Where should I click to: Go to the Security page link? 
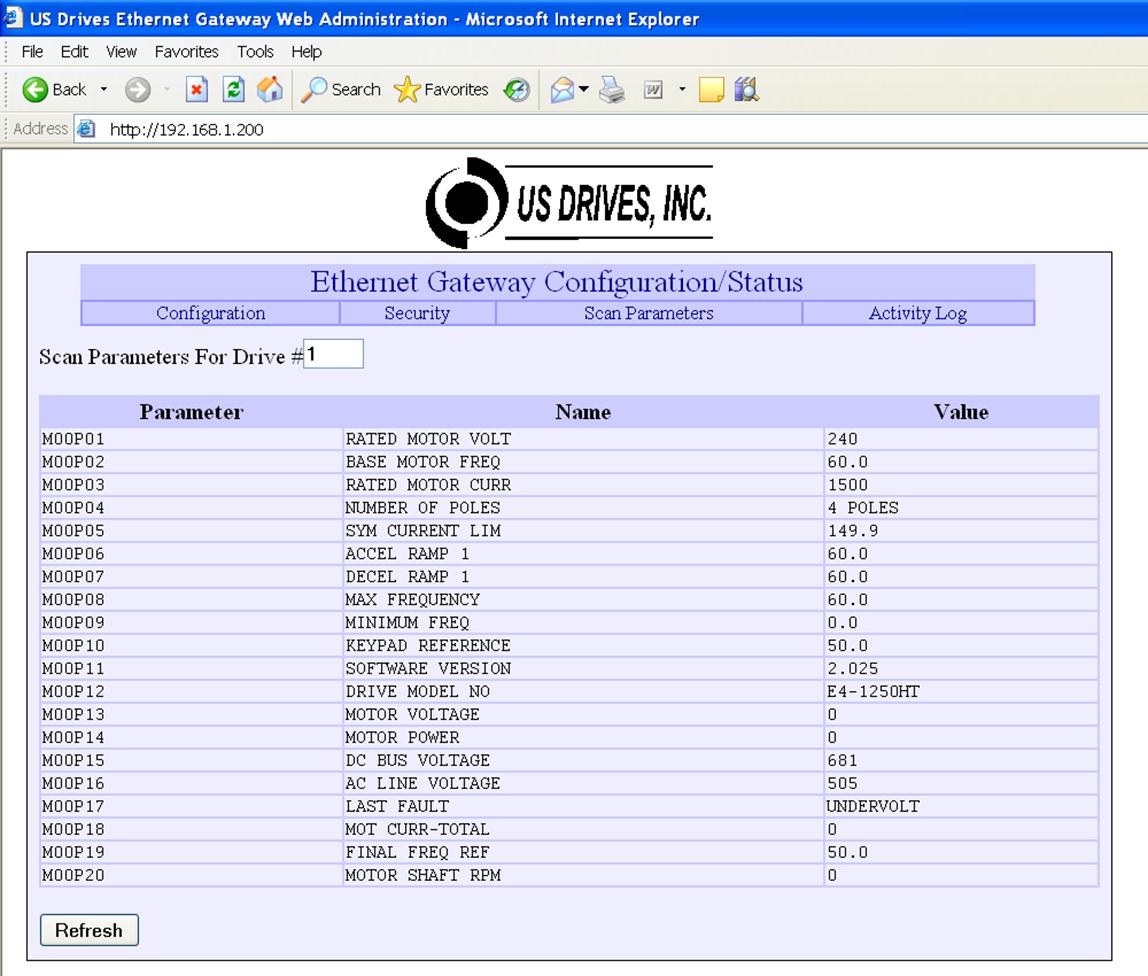(x=417, y=313)
